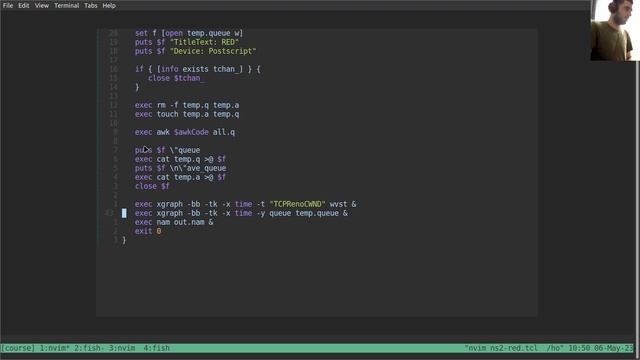Click the line 'puts $f \"queue'
This screenshot has height=360, width=640.
[167, 150]
